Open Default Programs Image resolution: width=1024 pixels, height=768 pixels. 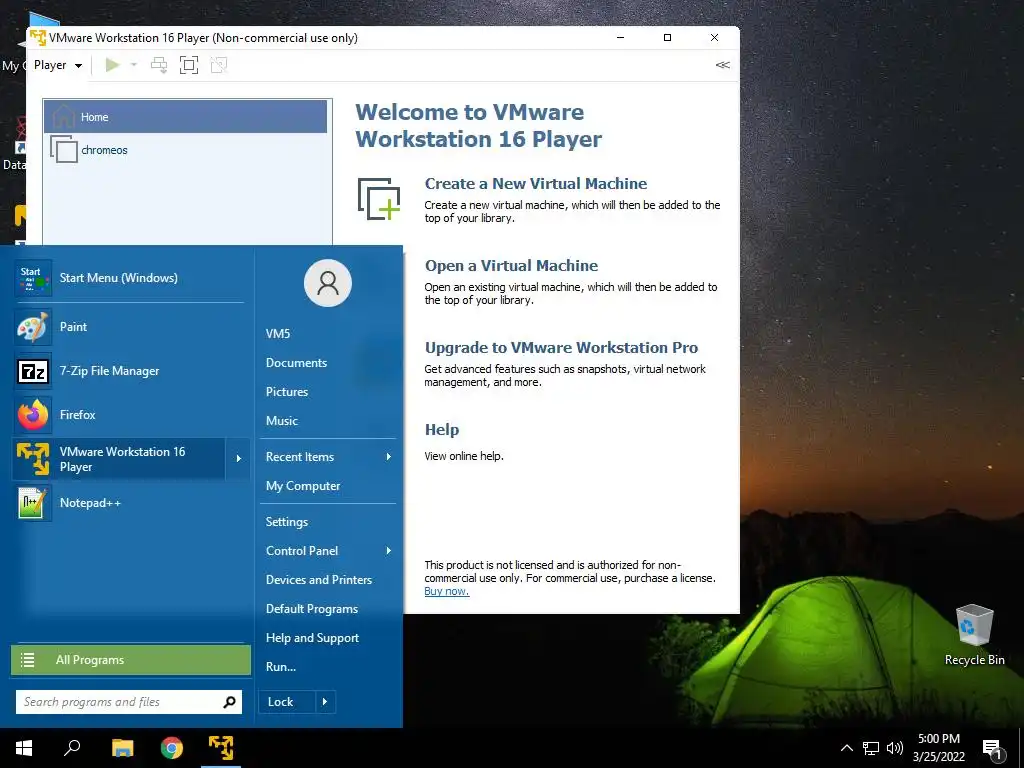click(312, 609)
